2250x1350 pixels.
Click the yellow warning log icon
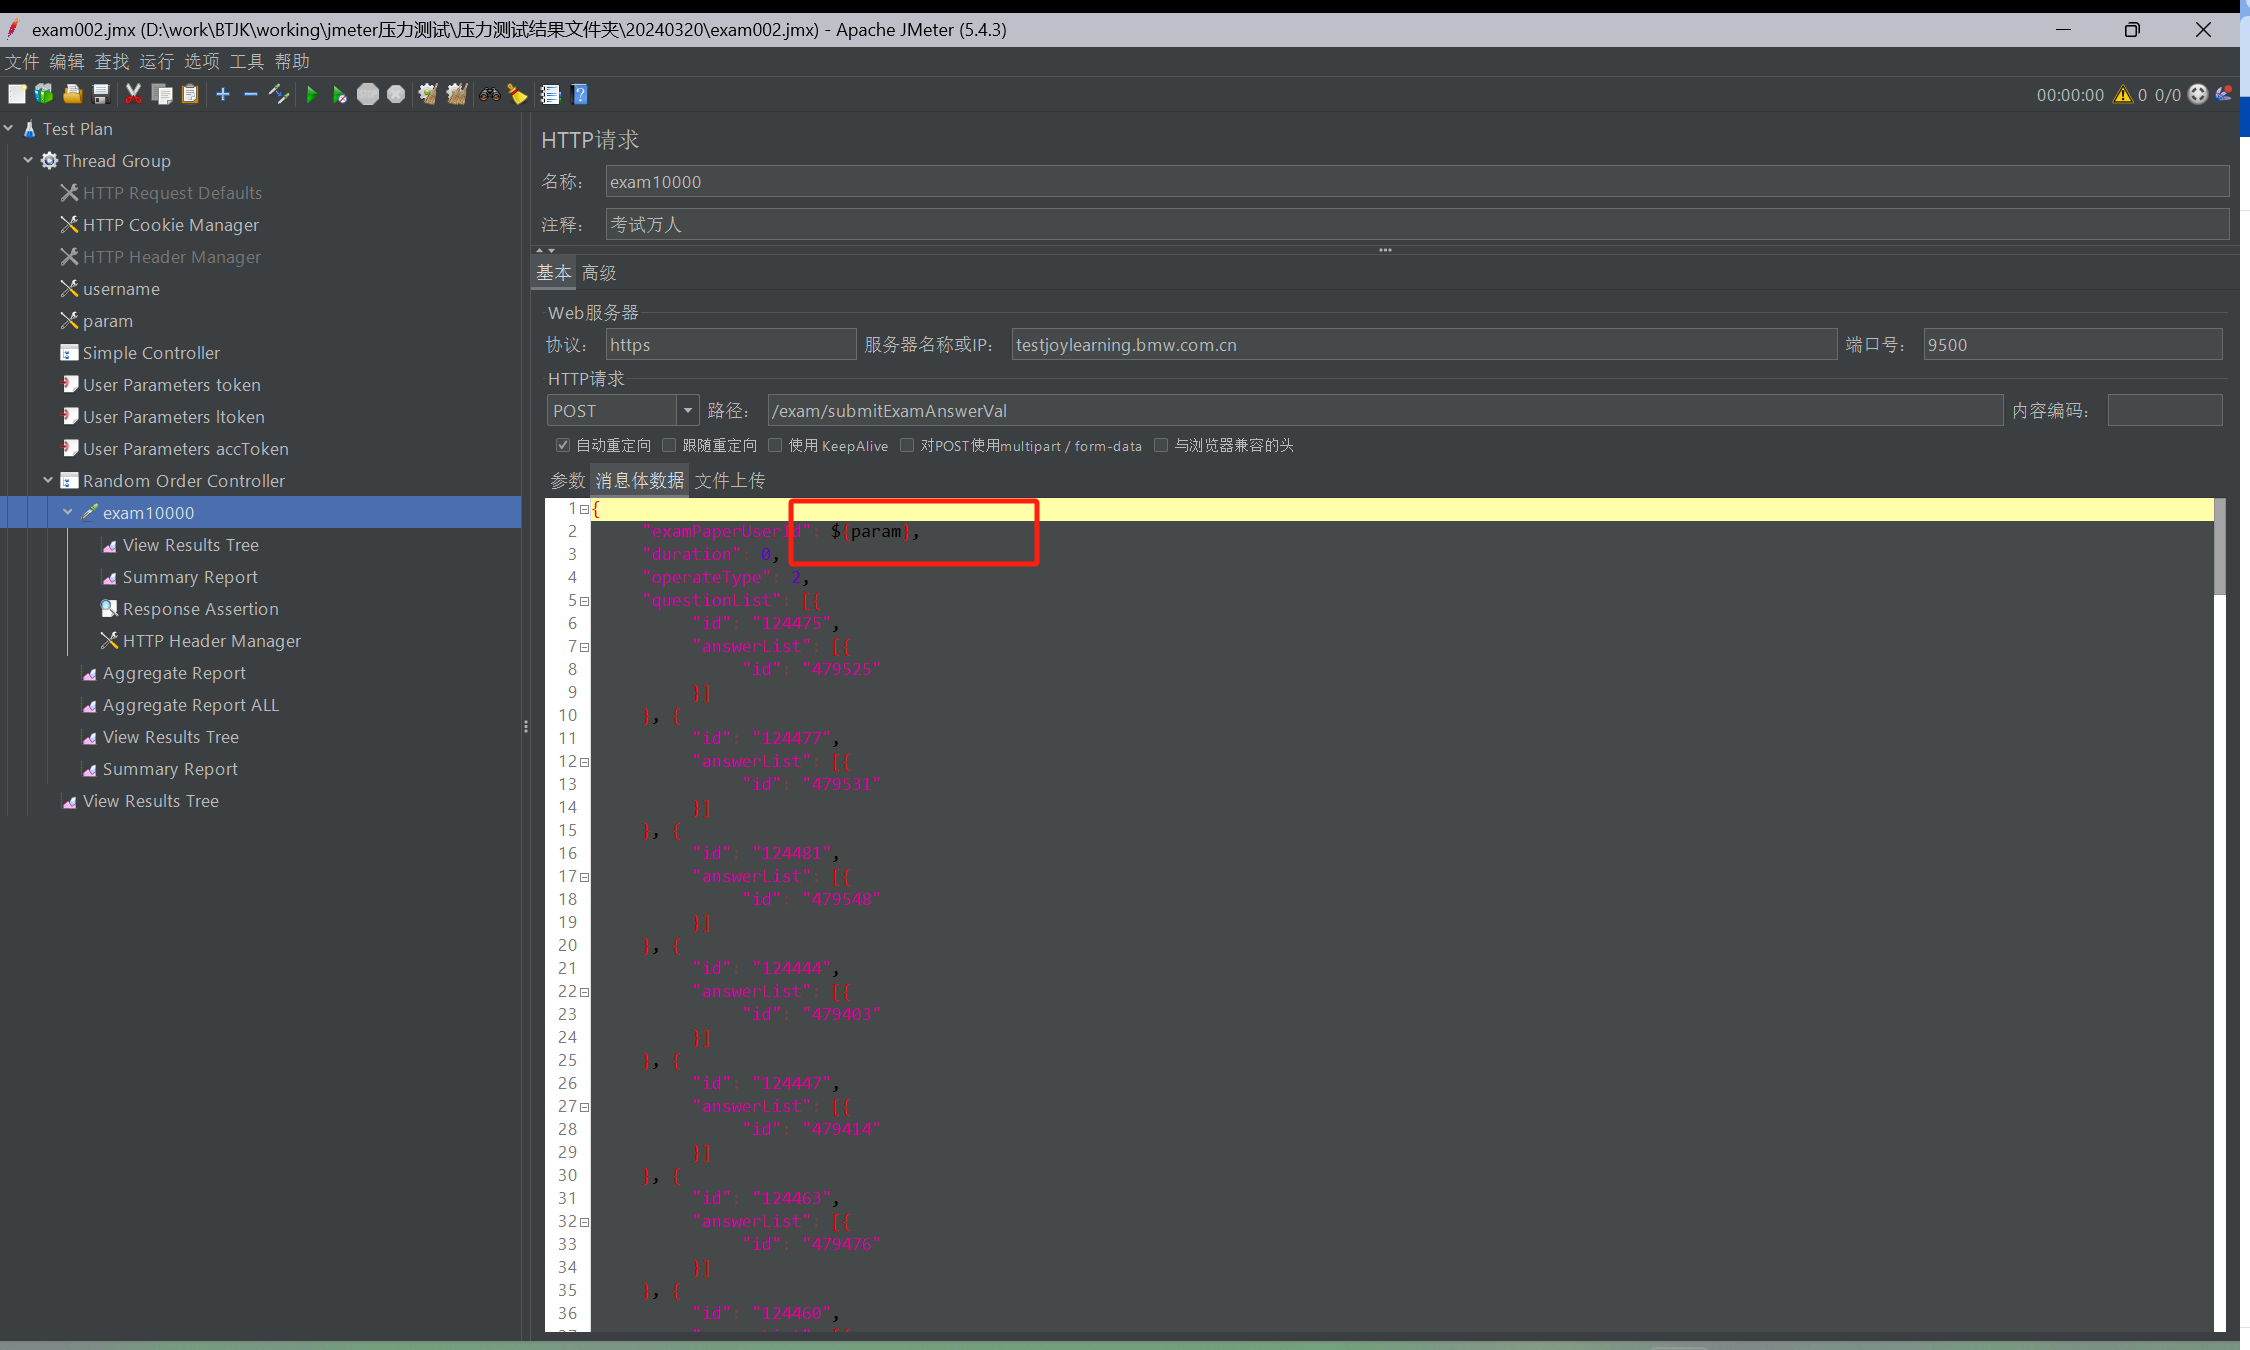click(x=2122, y=94)
